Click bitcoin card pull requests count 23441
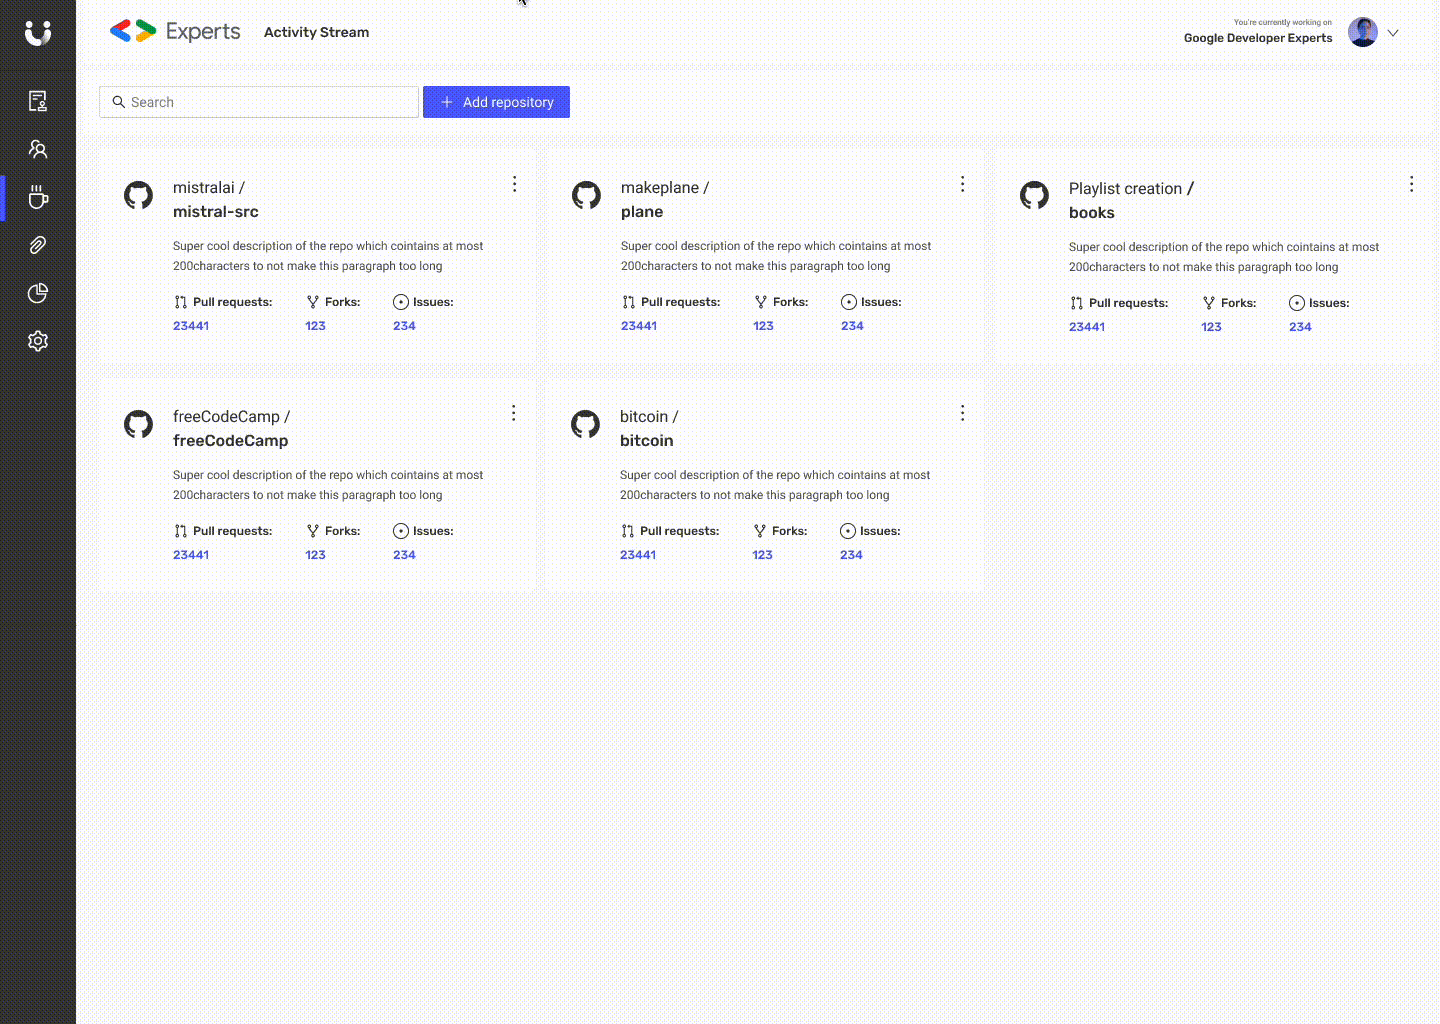1440x1024 pixels. click(x=638, y=555)
